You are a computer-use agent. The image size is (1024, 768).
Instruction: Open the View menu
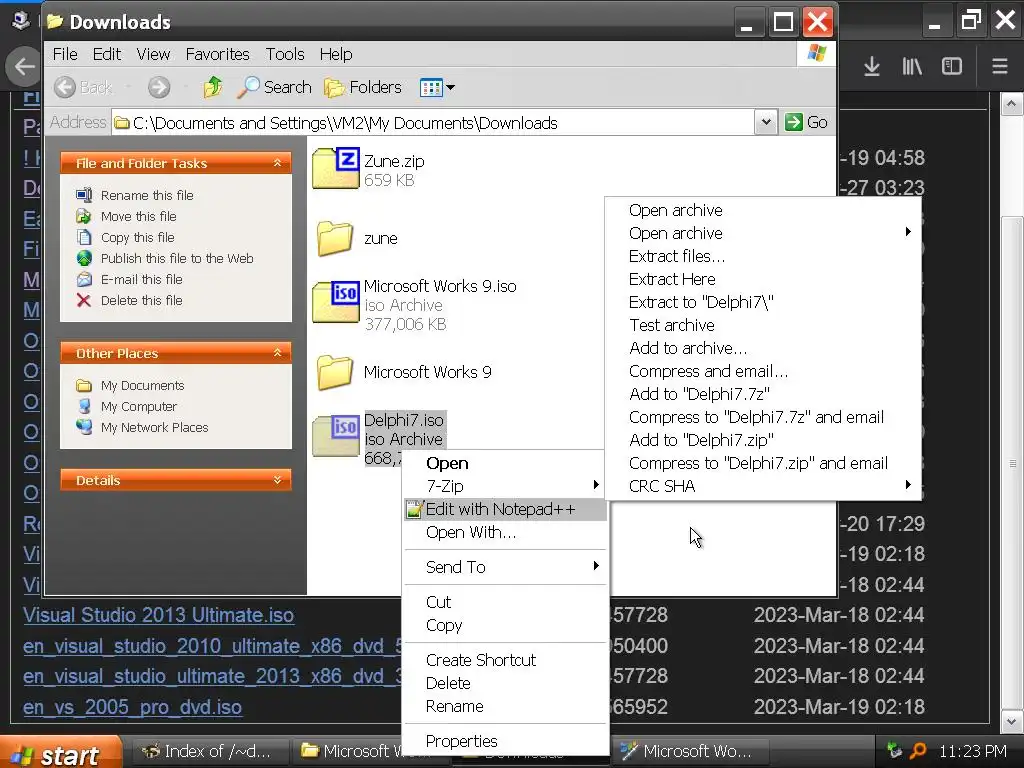[x=153, y=54]
